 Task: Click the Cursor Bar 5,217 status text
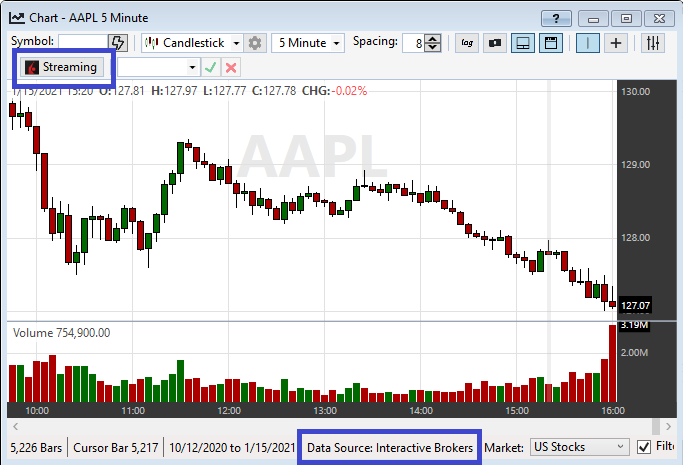115,448
